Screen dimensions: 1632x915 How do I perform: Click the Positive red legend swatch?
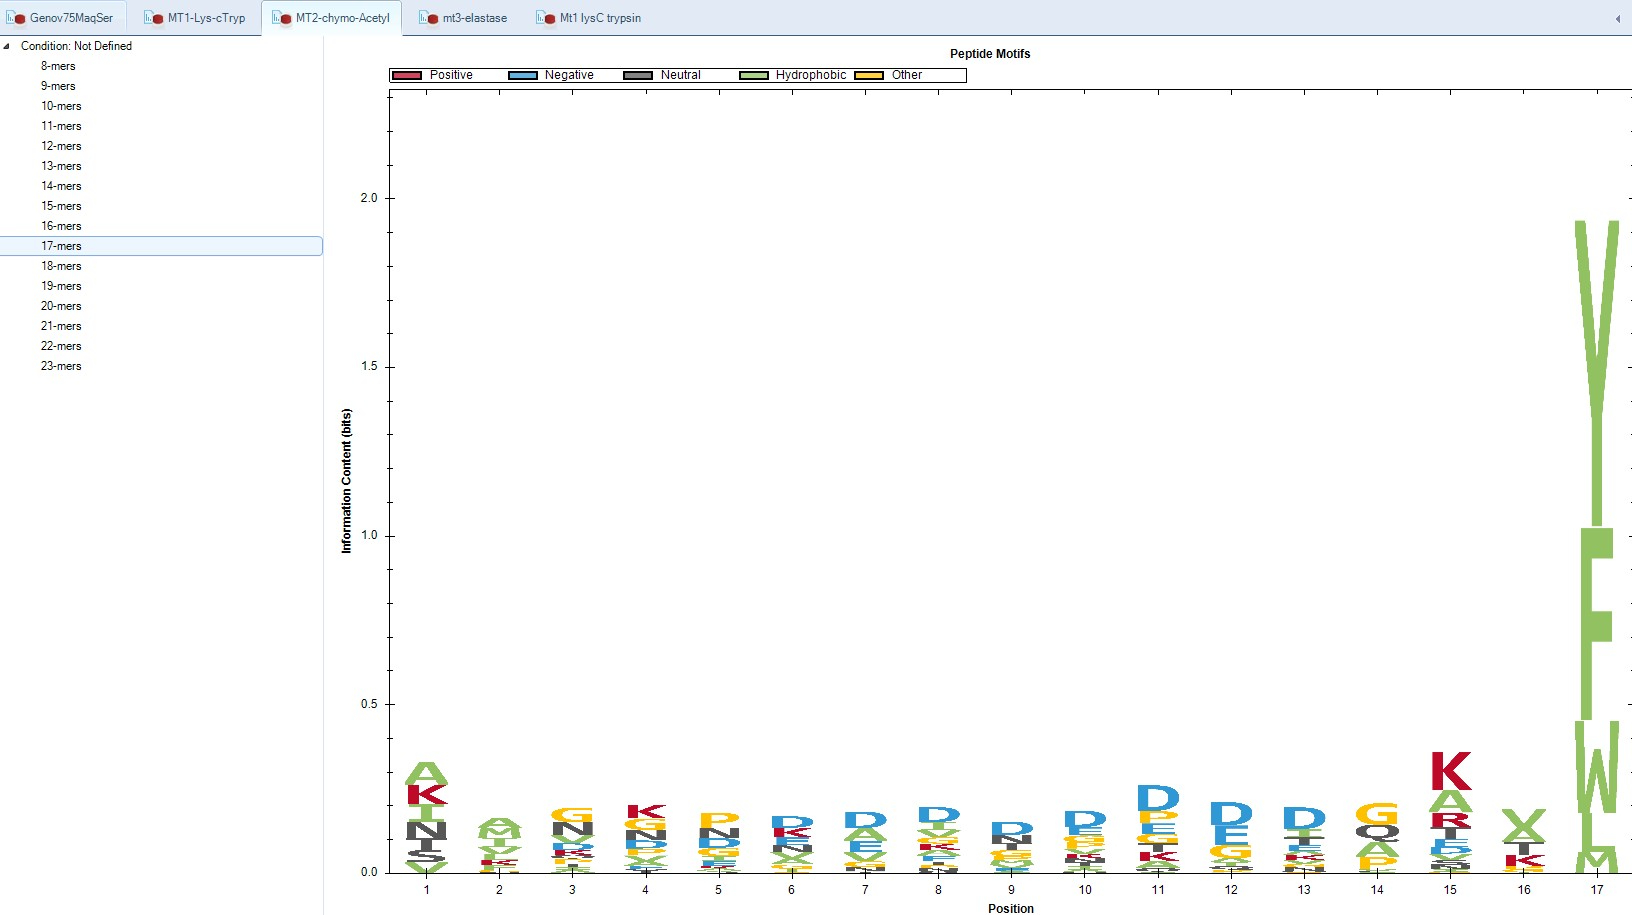pyautogui.click(x=407, y=75)
